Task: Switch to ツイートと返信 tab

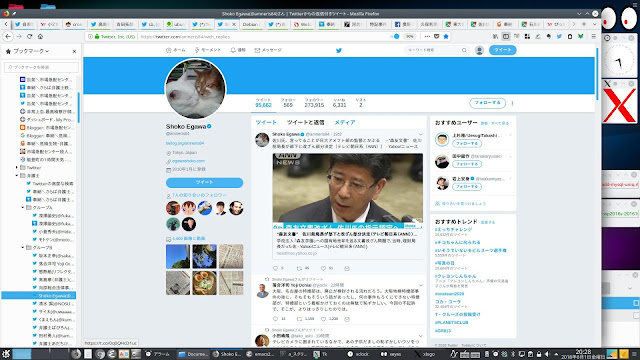Action: pyautogui.click(x=305, y=122)
